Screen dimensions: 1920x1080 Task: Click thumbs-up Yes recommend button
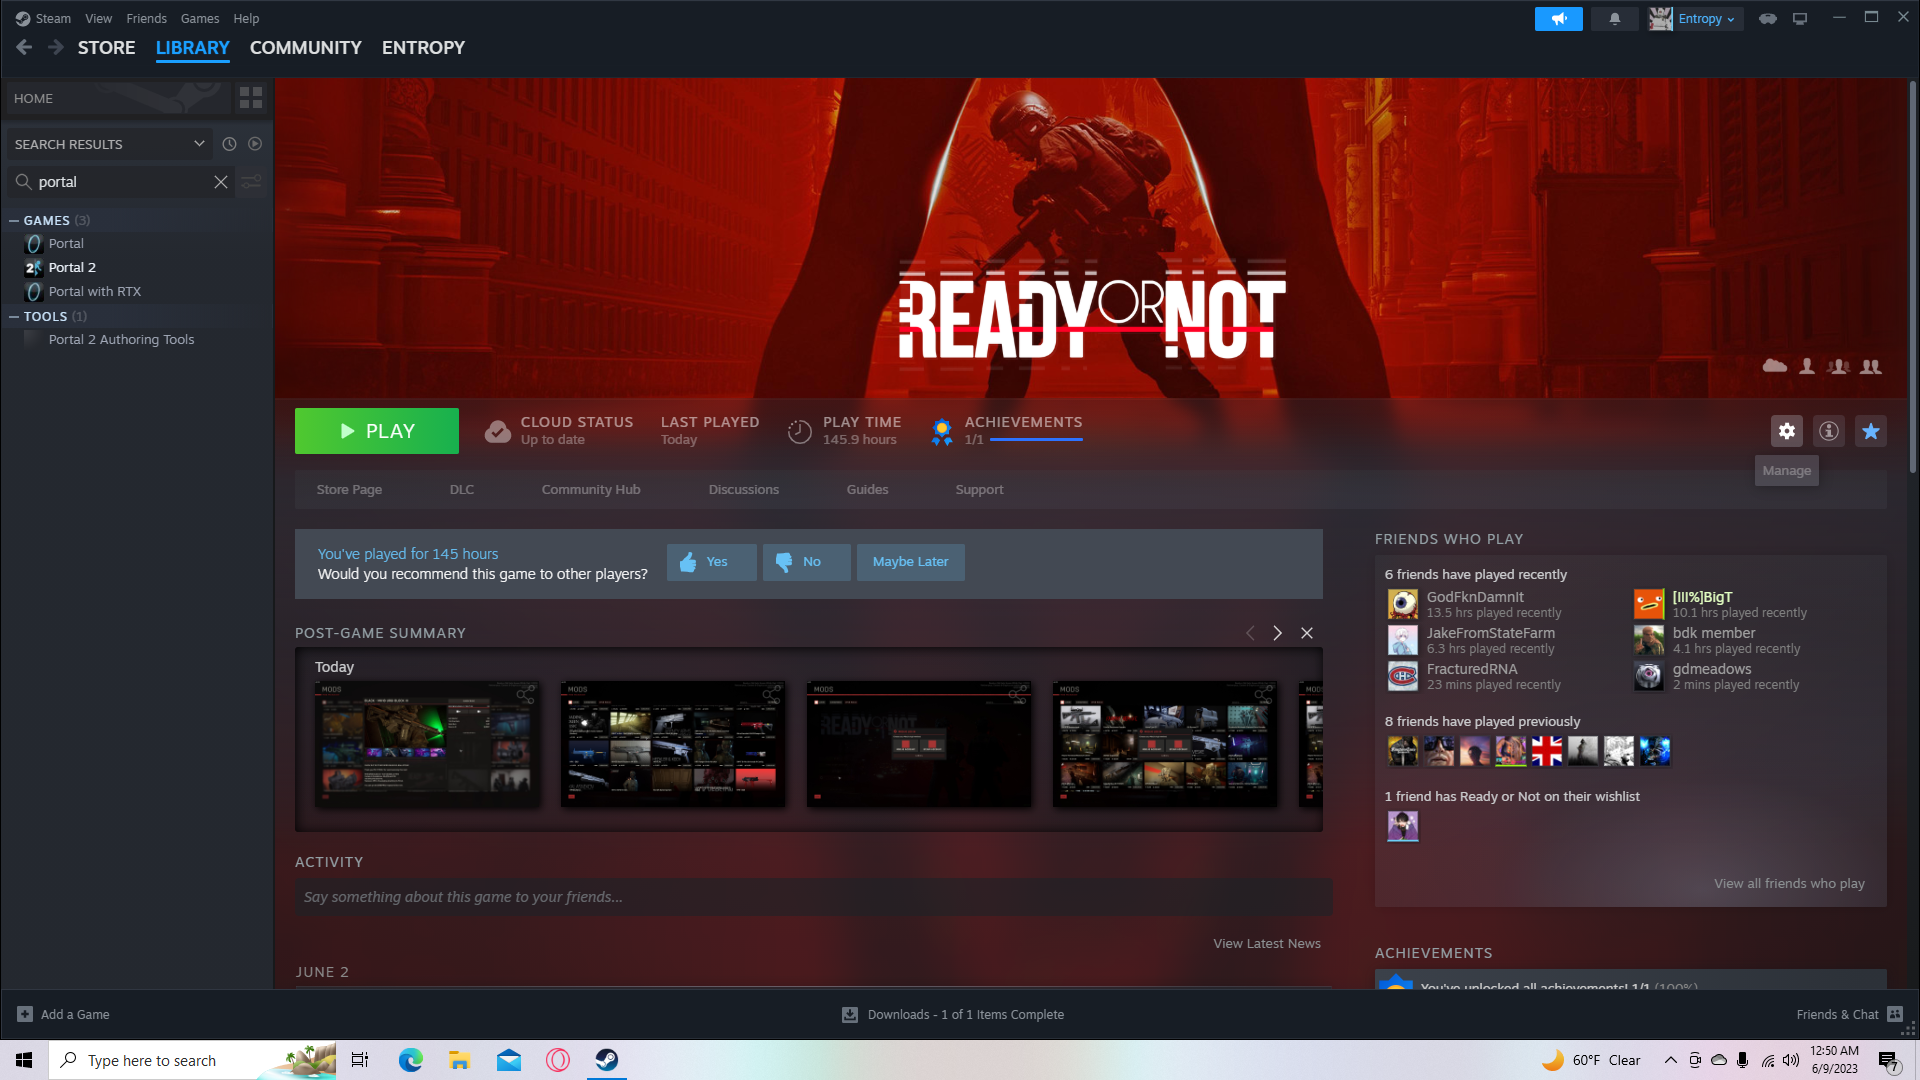711,562
